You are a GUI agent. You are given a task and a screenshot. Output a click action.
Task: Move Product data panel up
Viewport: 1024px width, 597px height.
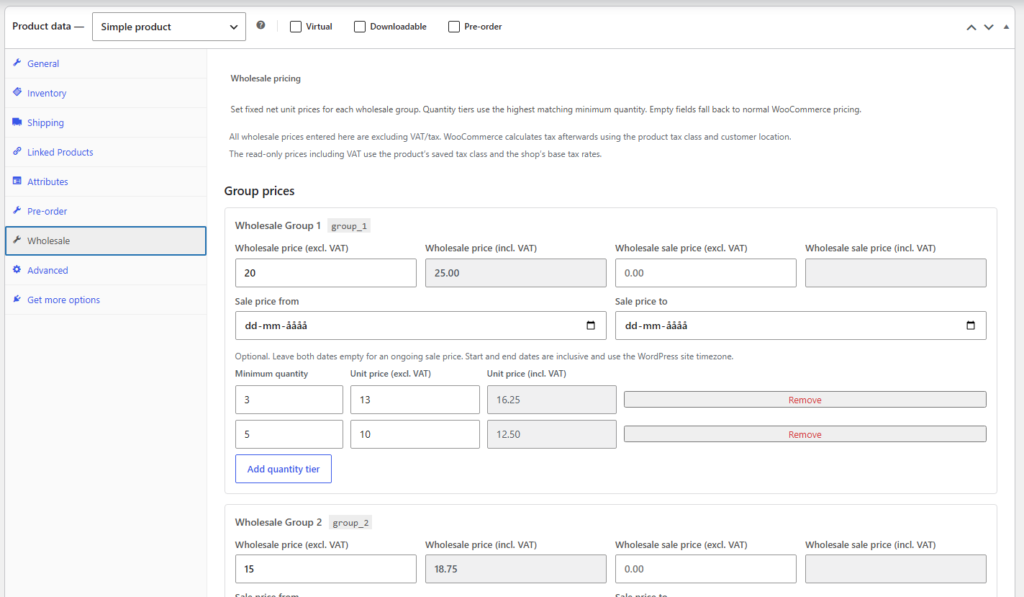click(971, 27)
